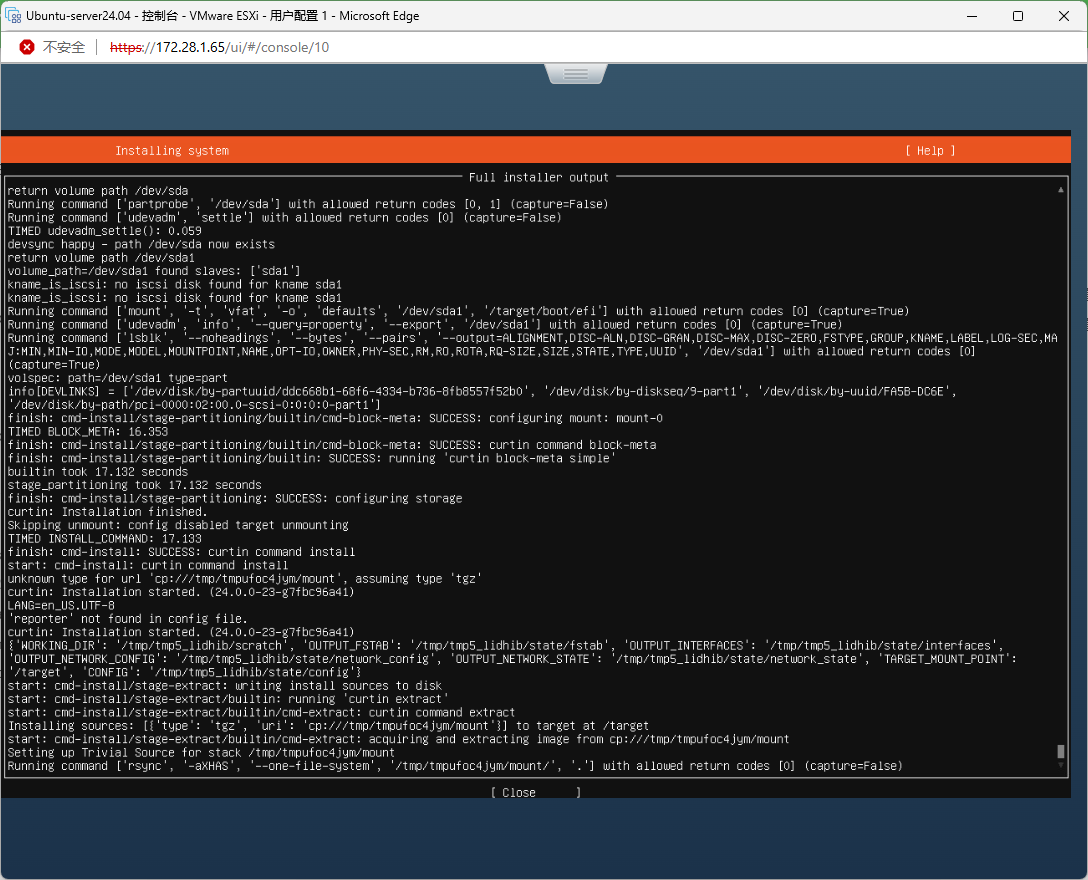Click the VMware ESXi favicon in title bar
The height and width of the screenshot is (880, 1088).
tap(14, 16)
